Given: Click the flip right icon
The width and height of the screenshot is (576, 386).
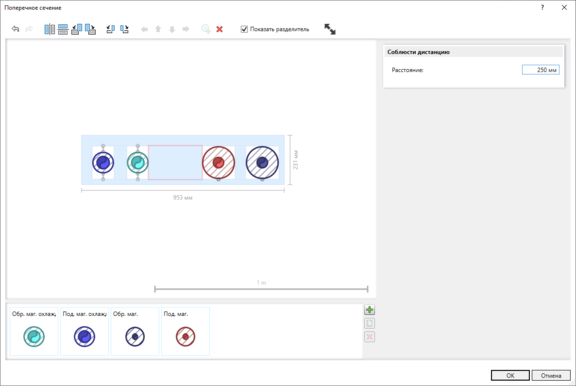Looking at the screenshot, I should tap(125, 29).
